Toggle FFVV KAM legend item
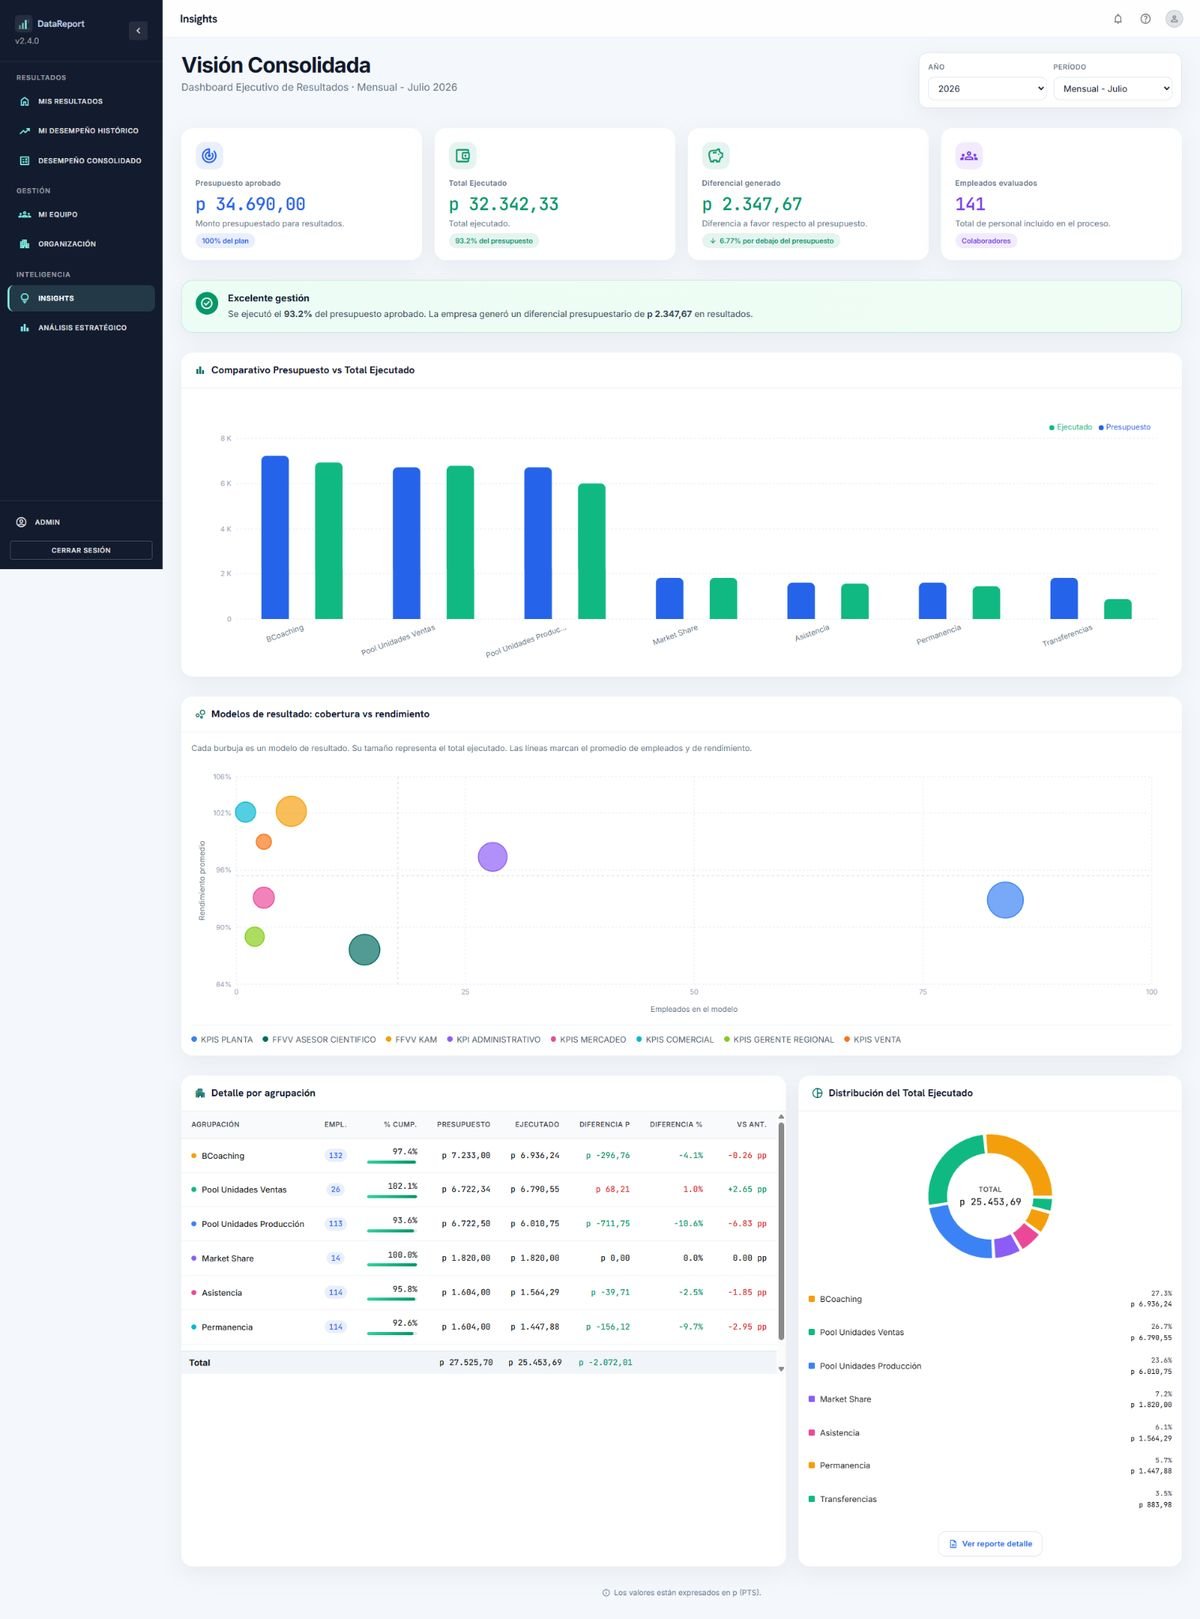Screen dimensions: 1200x1619 click(411, 1040)
